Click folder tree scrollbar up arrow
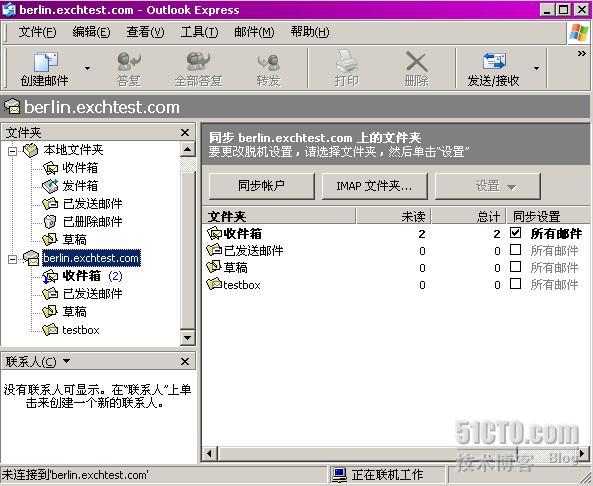The width and height of the screenshot is (593, 486). 188,149
